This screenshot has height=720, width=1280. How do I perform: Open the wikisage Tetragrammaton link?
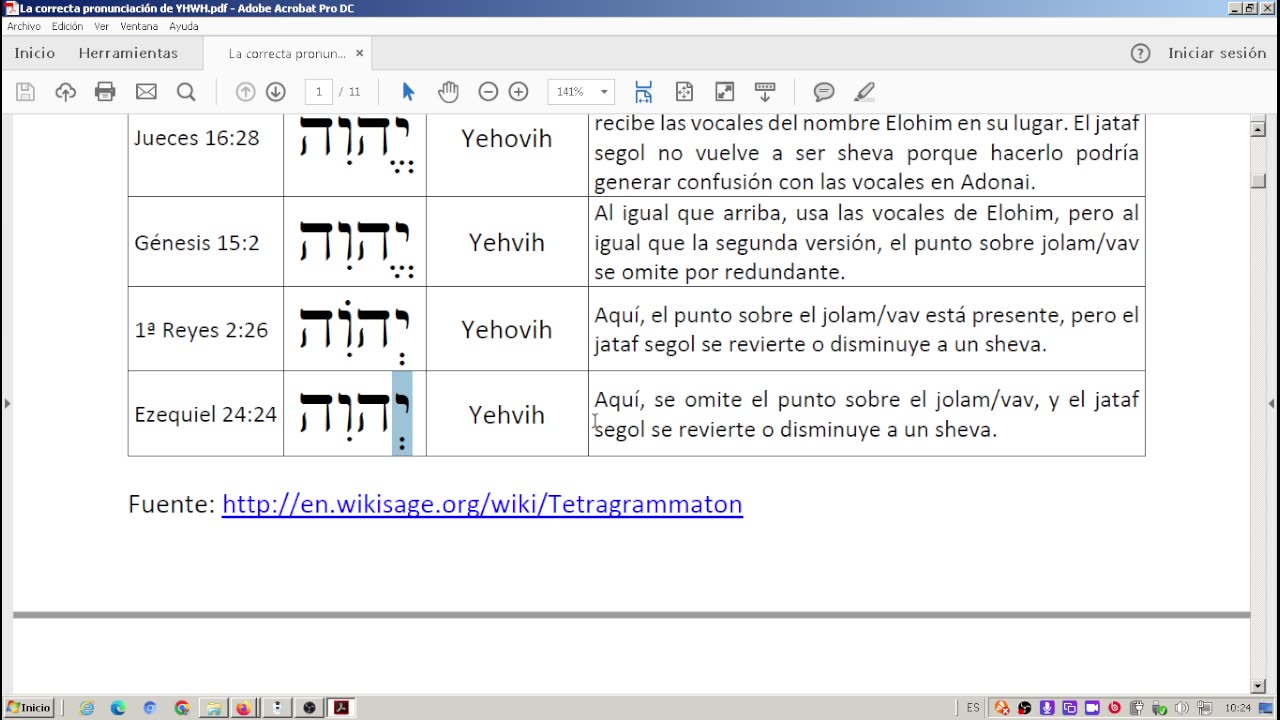(482, 504)
